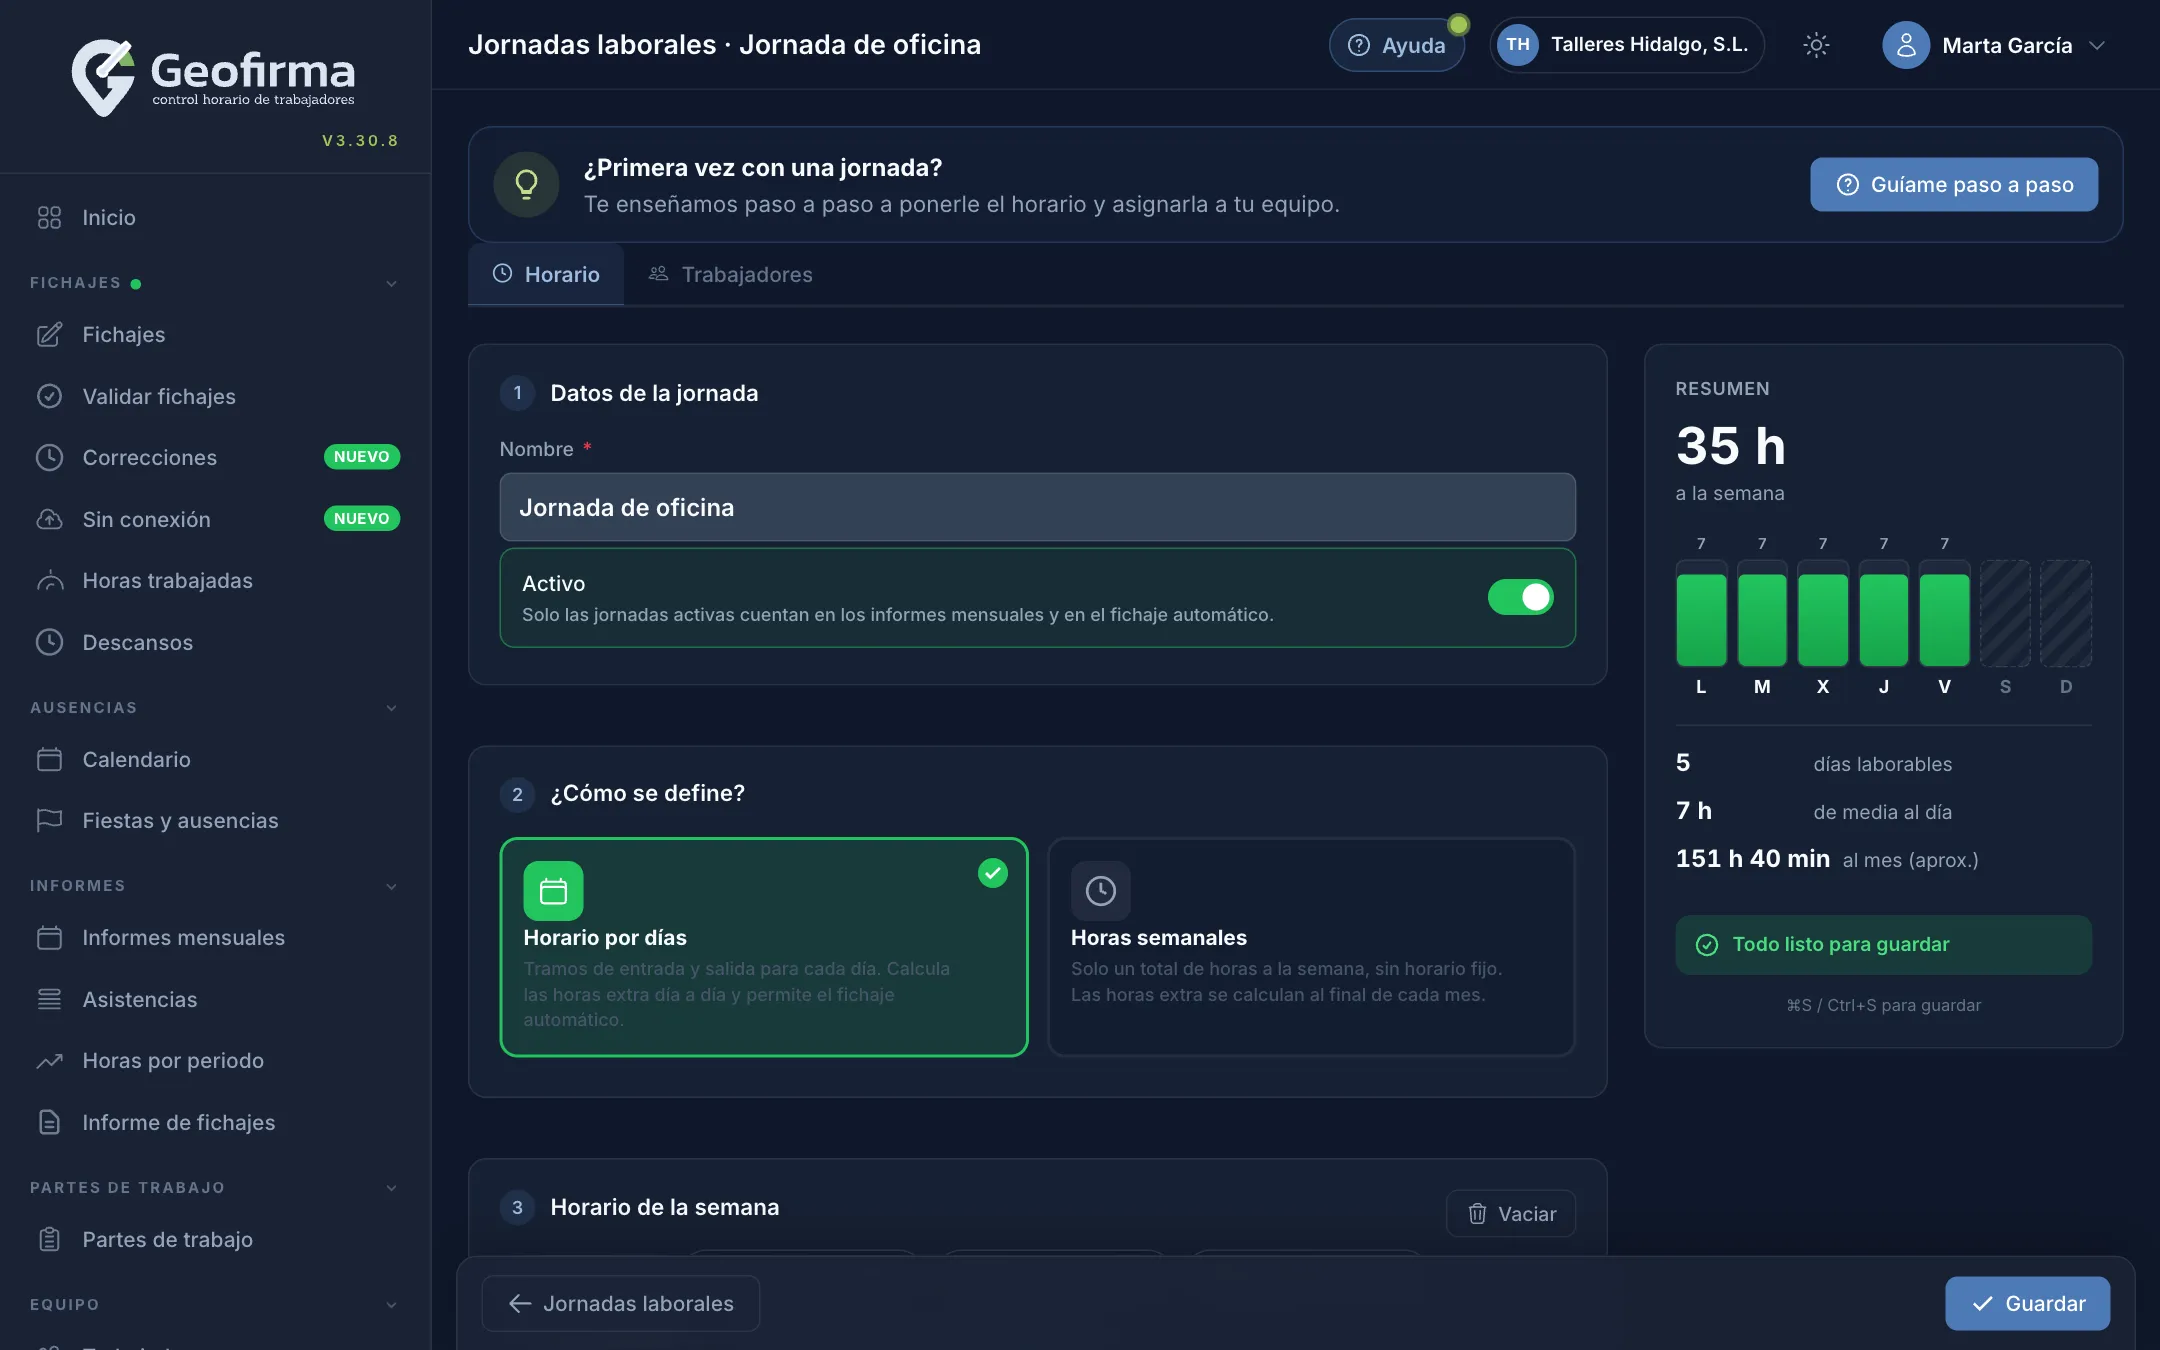This screenshot has width=2160, height=1350.
Task: Open Sin conexión cloud icon item
Action: (x=49, y=519)
